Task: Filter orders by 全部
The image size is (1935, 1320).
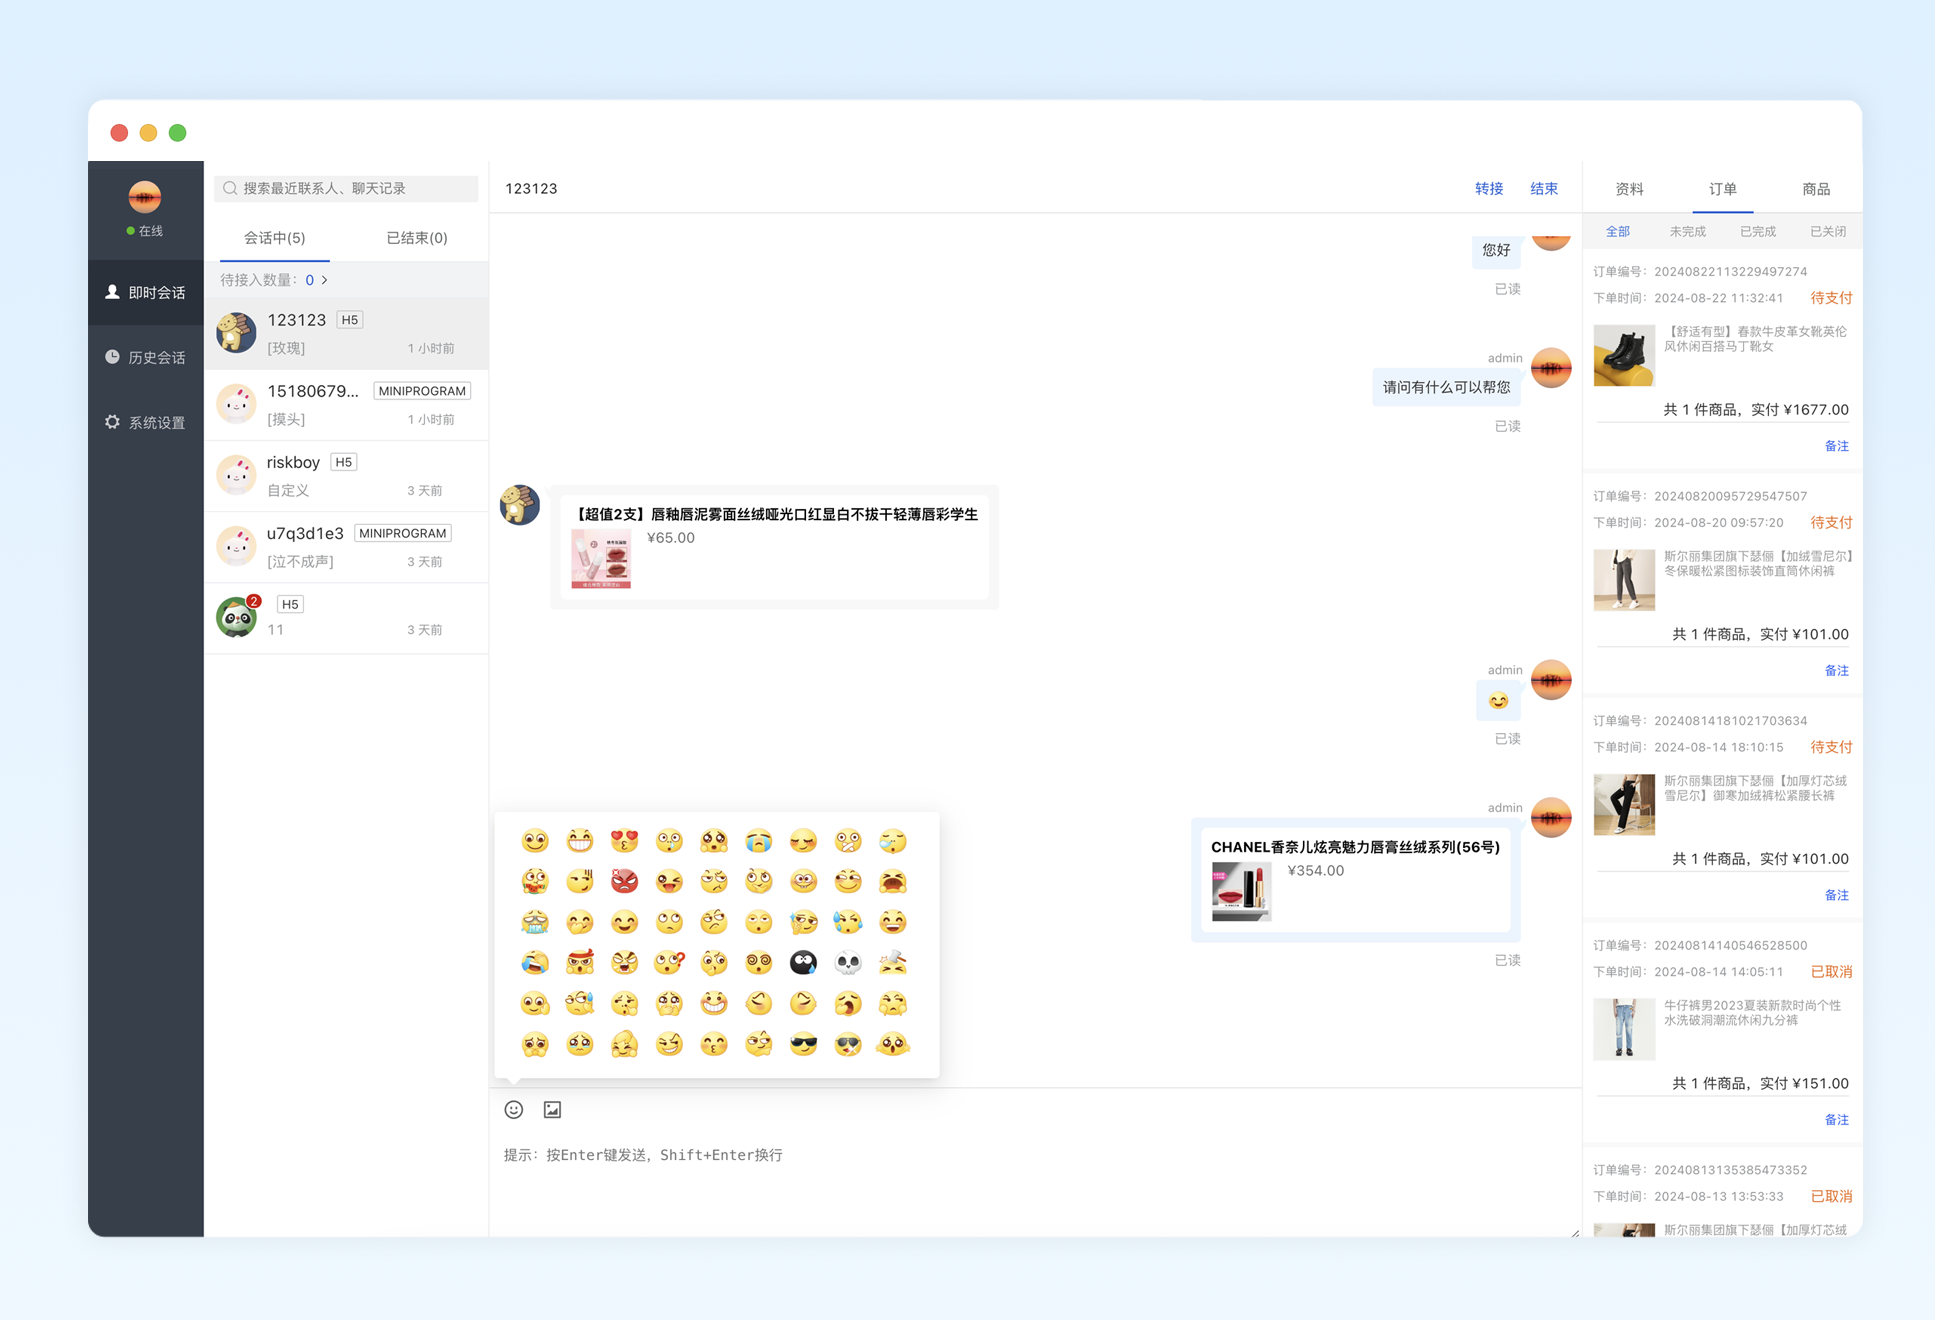Action: tap(1617, 232)
